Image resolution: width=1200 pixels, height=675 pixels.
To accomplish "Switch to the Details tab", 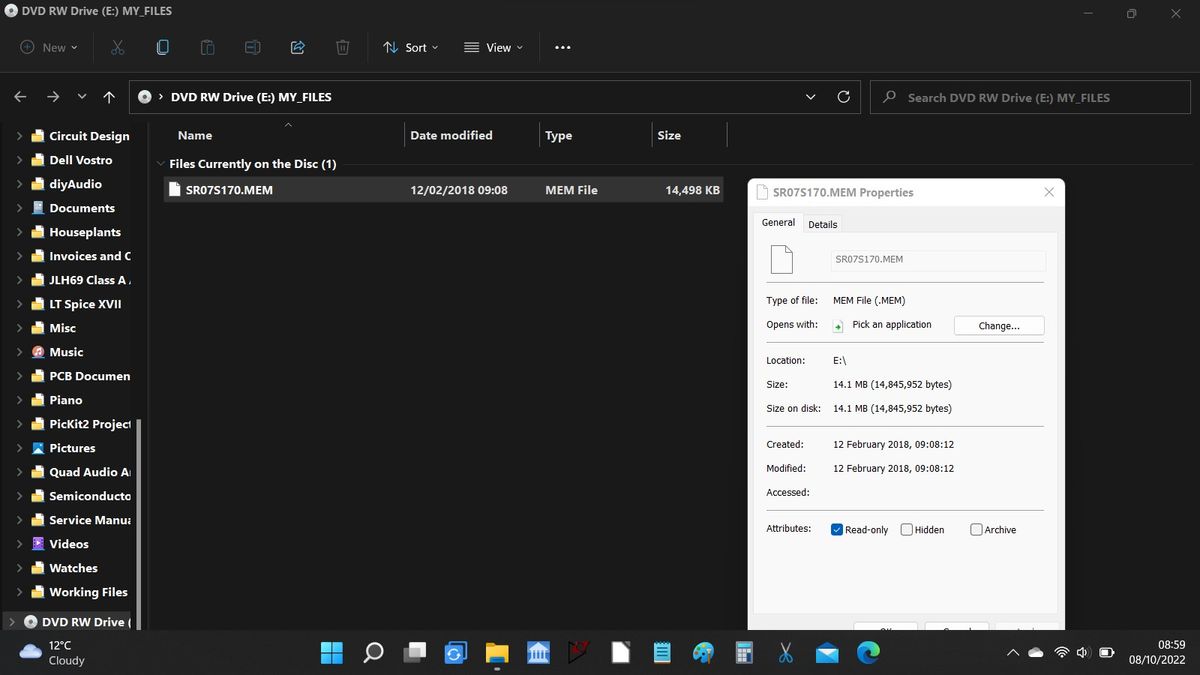I will [x=822, y=224].
